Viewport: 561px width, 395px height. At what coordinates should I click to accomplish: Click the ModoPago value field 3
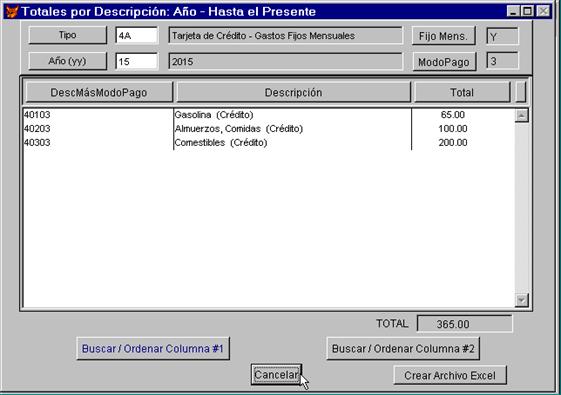502,61
